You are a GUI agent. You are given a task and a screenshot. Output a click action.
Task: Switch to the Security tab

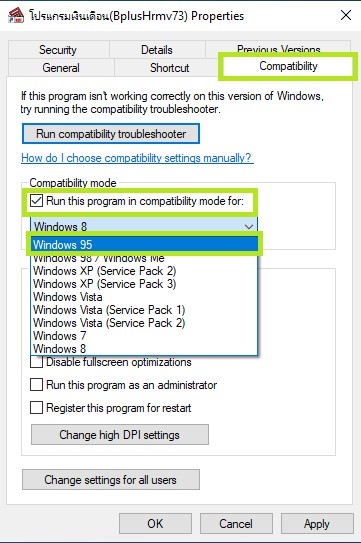58,50
